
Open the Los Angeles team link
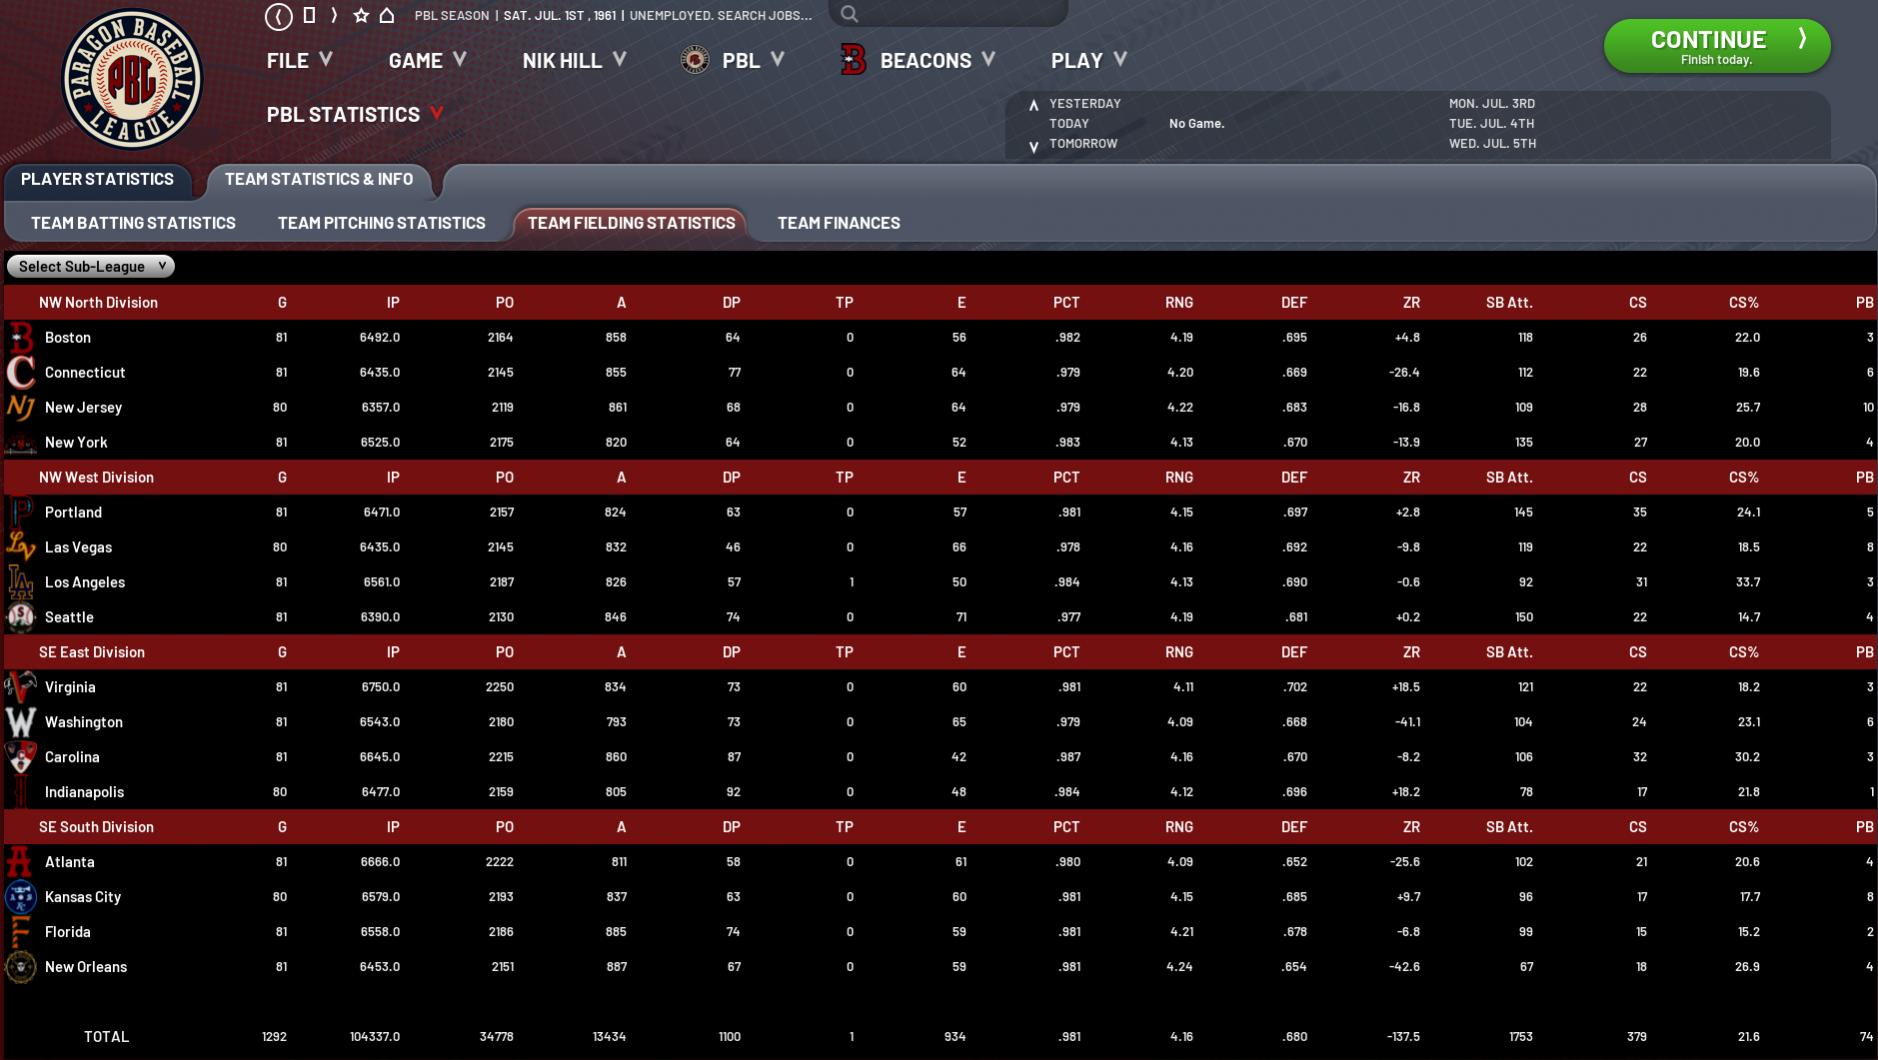(x=85, y=583)
